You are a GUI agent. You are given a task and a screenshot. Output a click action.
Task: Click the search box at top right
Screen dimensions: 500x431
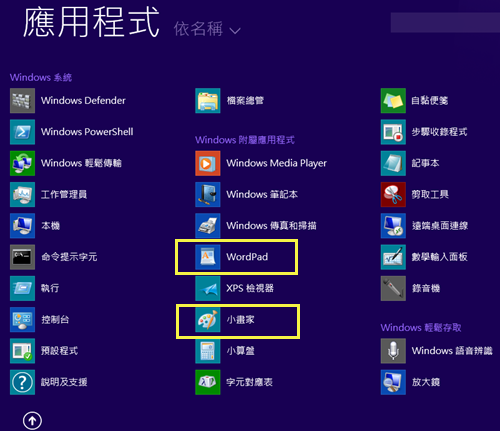(x=445, y=23)
